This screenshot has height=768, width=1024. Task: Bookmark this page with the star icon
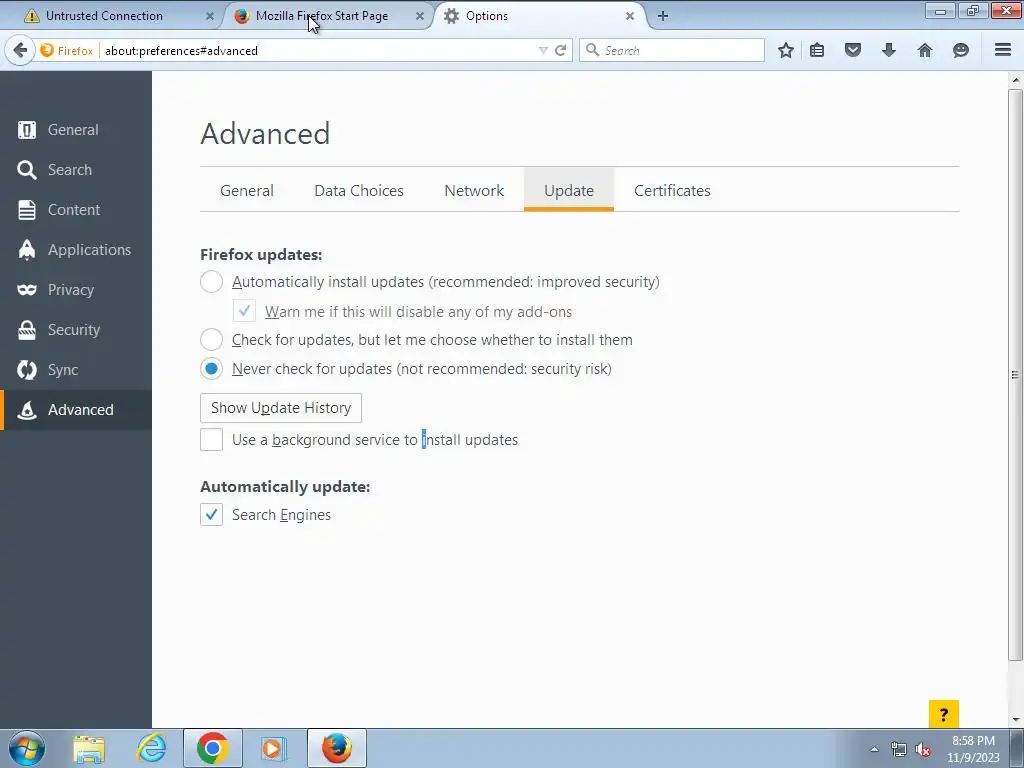(x=786, y=50)
